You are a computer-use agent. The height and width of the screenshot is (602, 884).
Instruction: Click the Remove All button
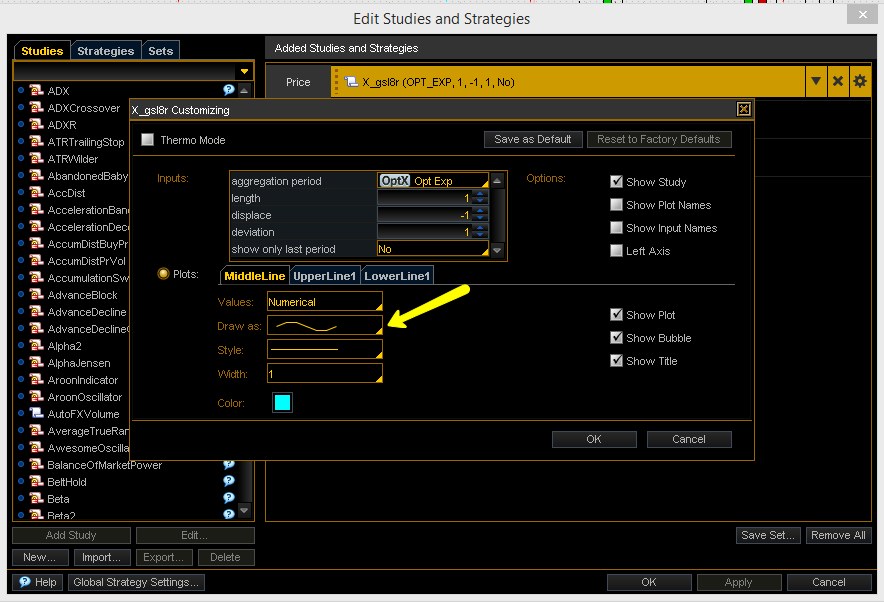[x=838, y=535]
